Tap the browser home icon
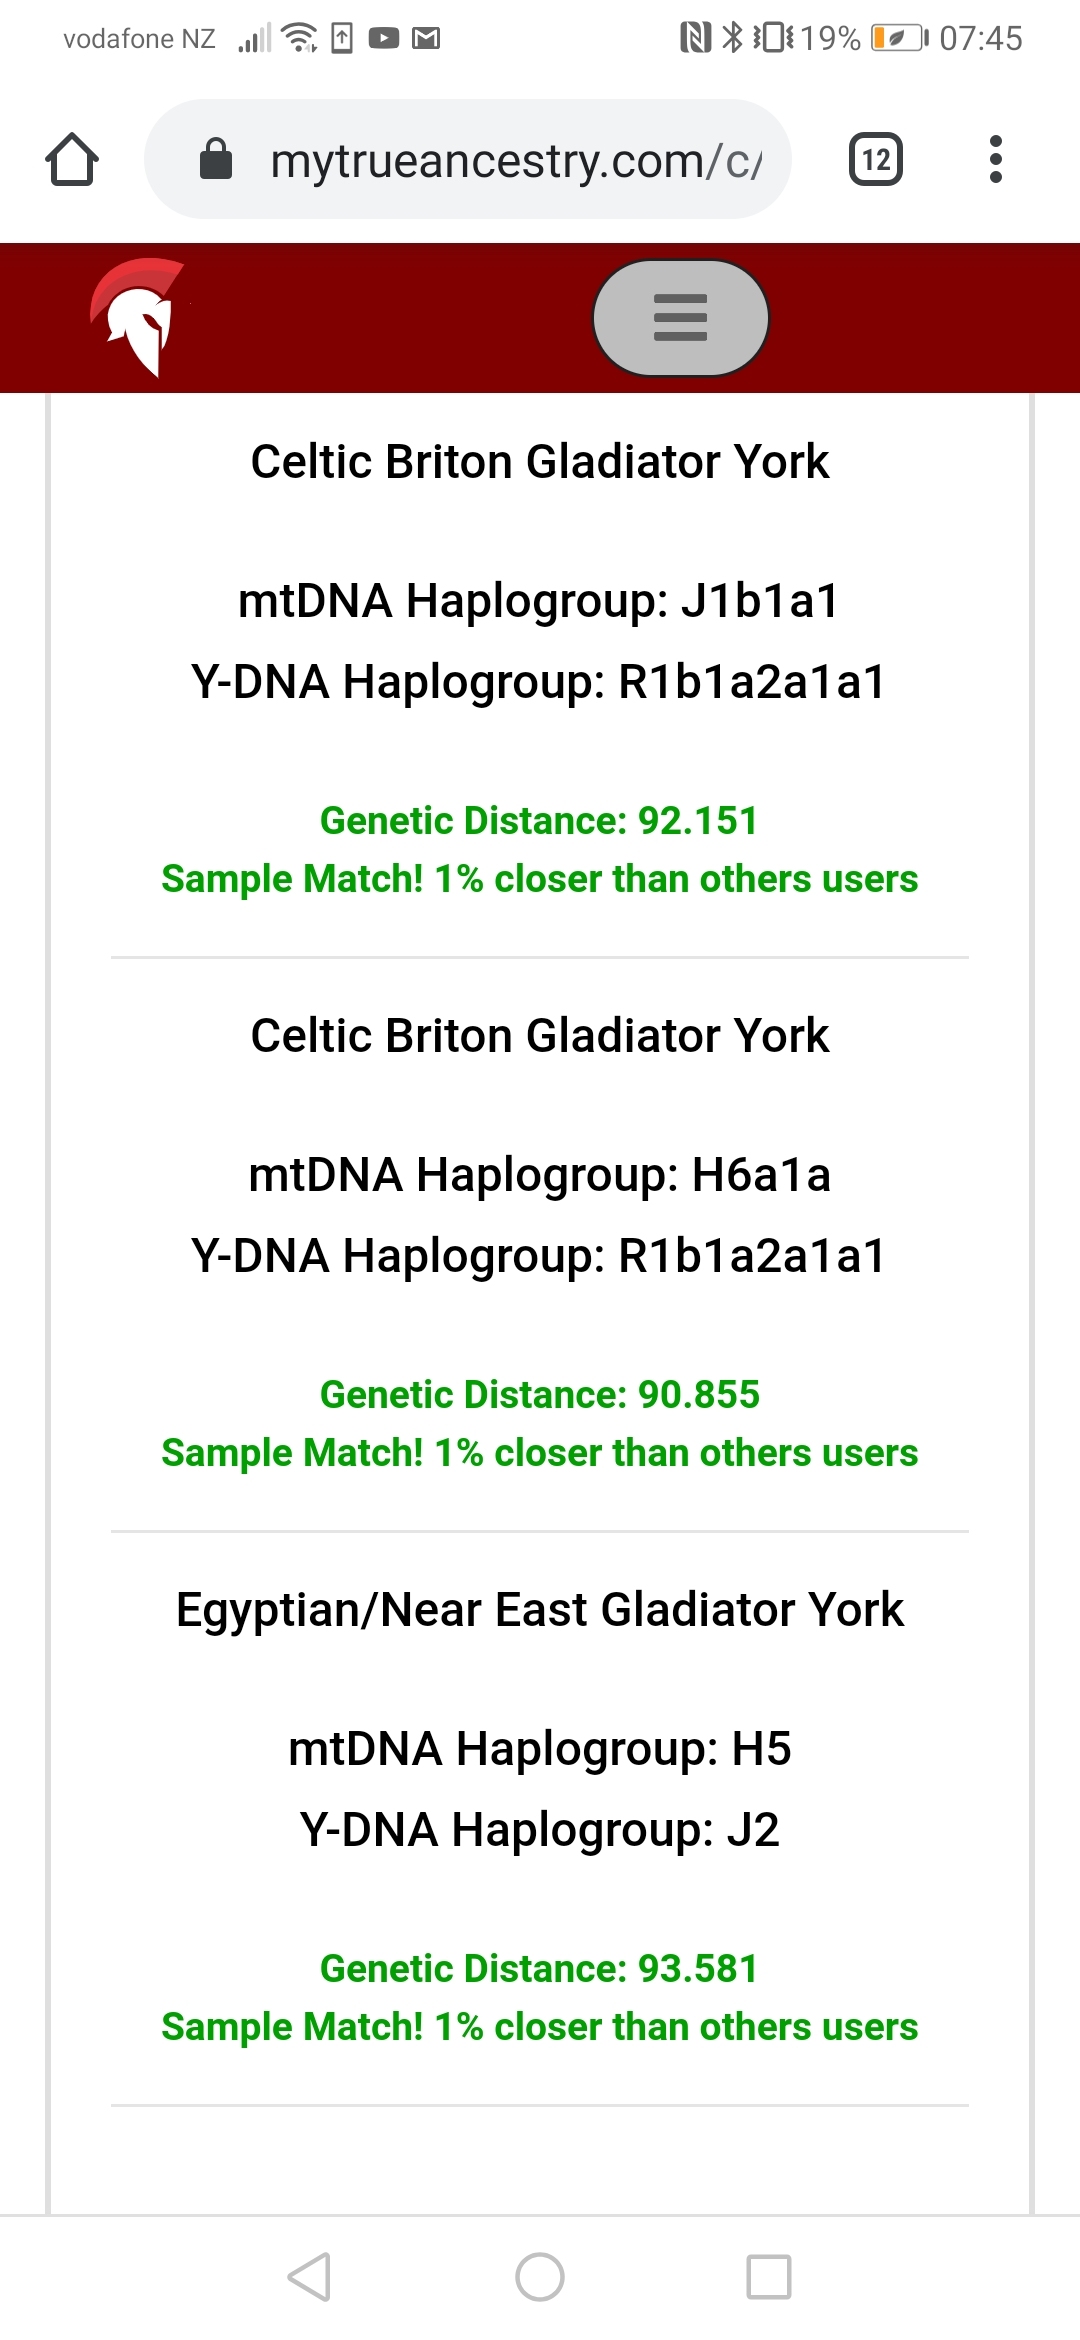Viewport: 1080px width, 2340px height. click(x=72, y=160)
